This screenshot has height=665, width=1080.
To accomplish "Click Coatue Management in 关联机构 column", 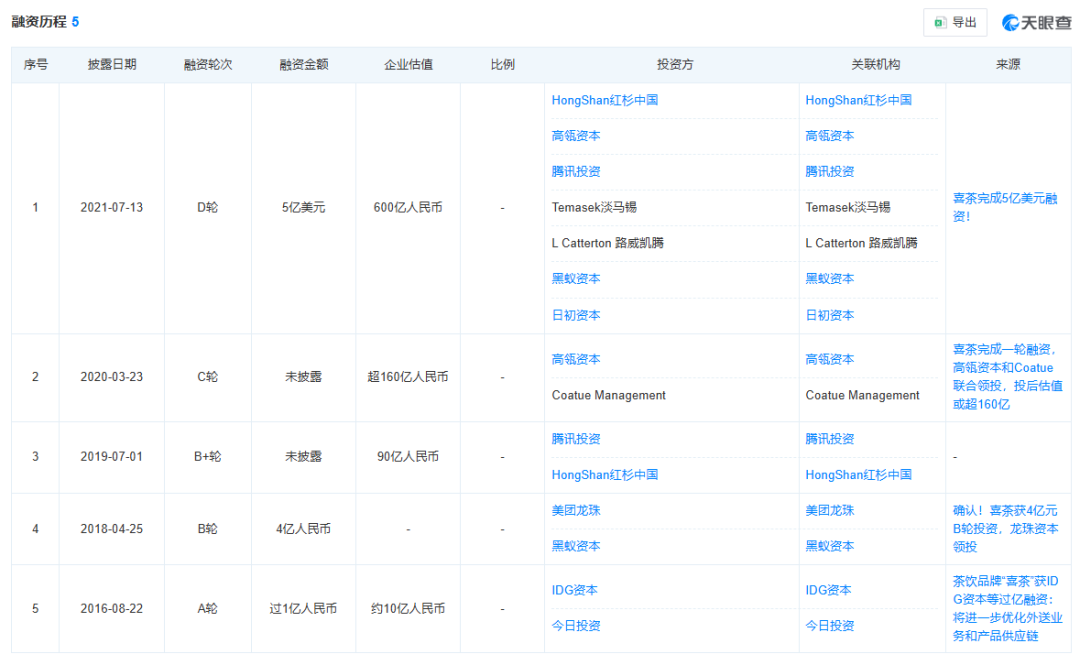I will click(x=862, y=396).
